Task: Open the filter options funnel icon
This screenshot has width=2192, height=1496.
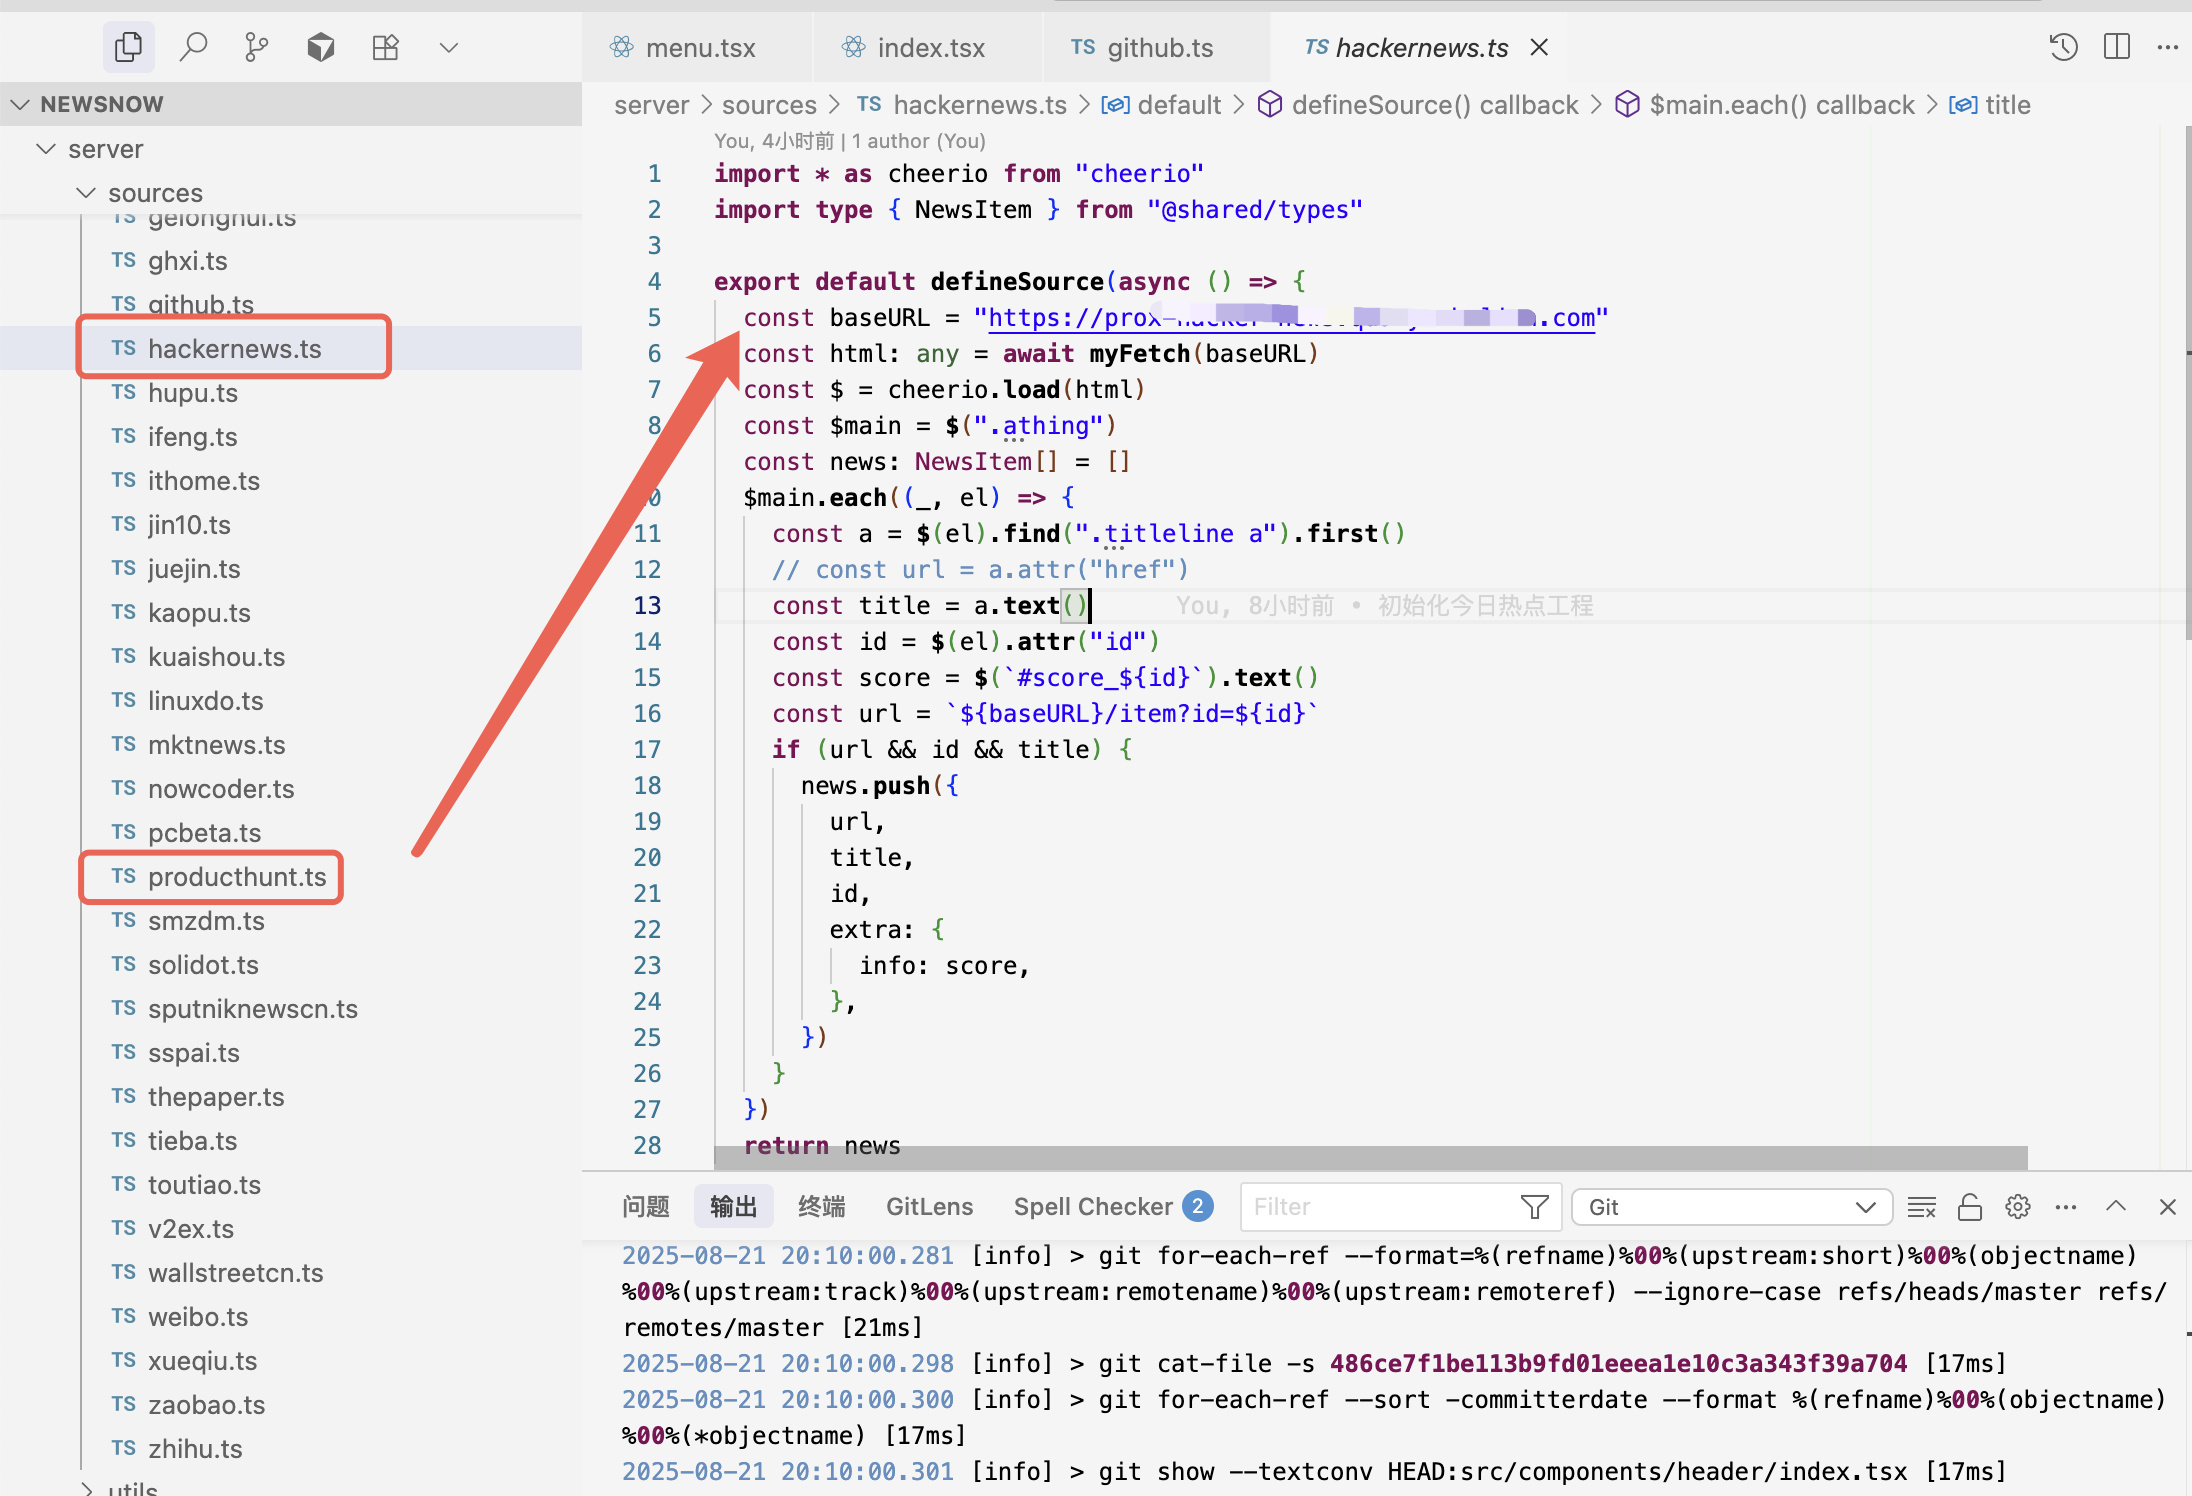Action: click(1534, 1207)
